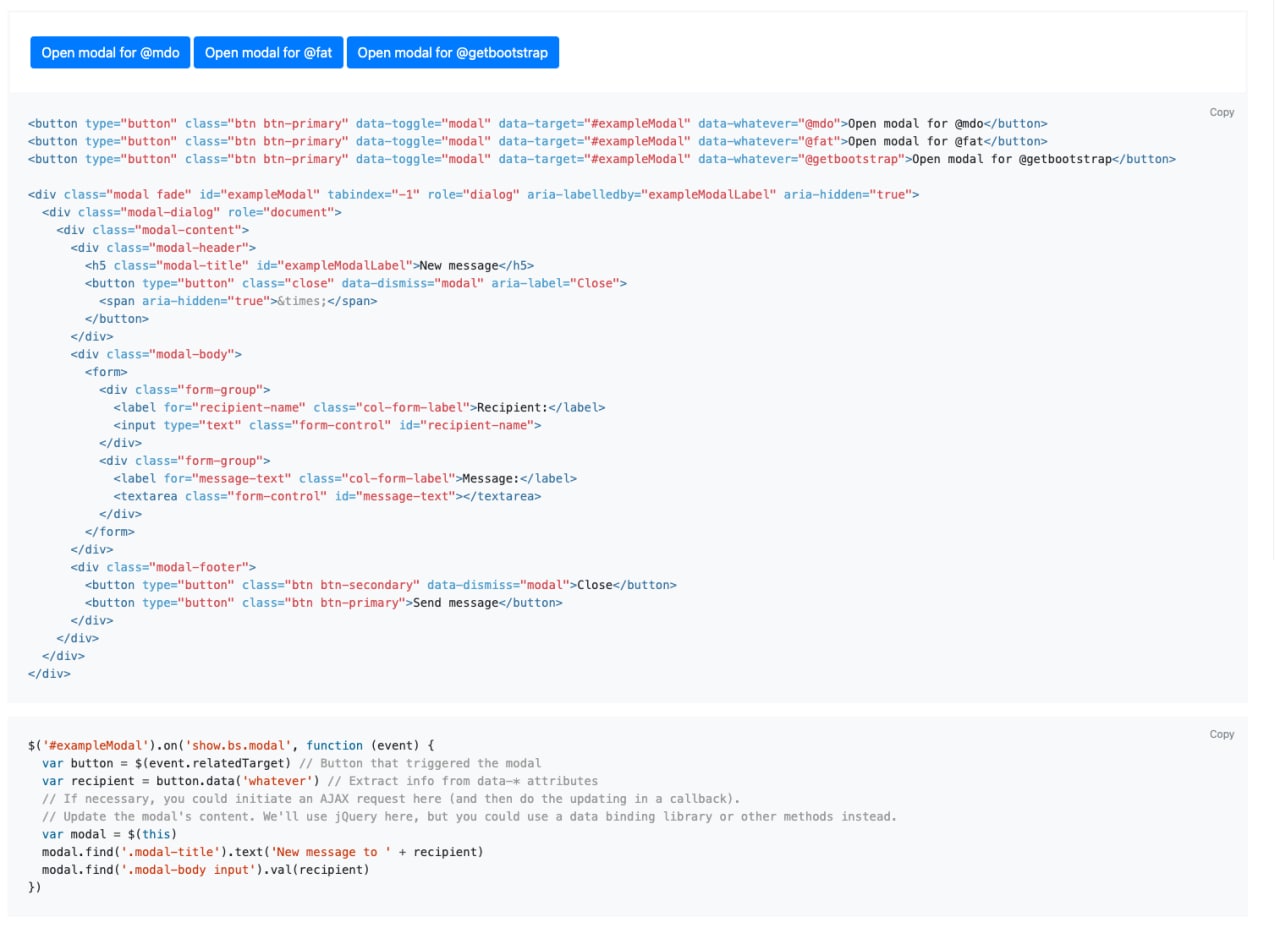Click the 'var modal = $(this)' line
Image resolution: width=1280 pixels, height=933 pixels.
click(110, 834)
